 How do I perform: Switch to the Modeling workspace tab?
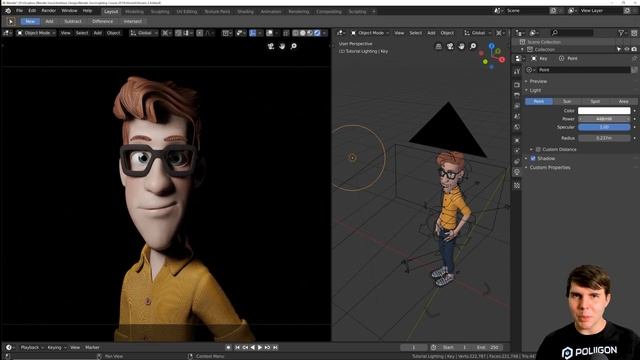134,11
